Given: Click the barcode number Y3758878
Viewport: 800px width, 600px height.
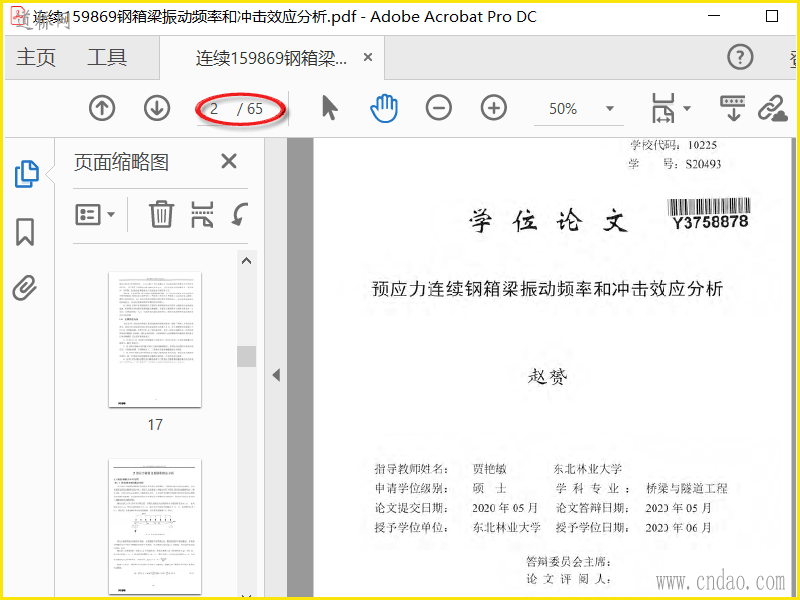Looking at the screenshot, I should [710, 222].
